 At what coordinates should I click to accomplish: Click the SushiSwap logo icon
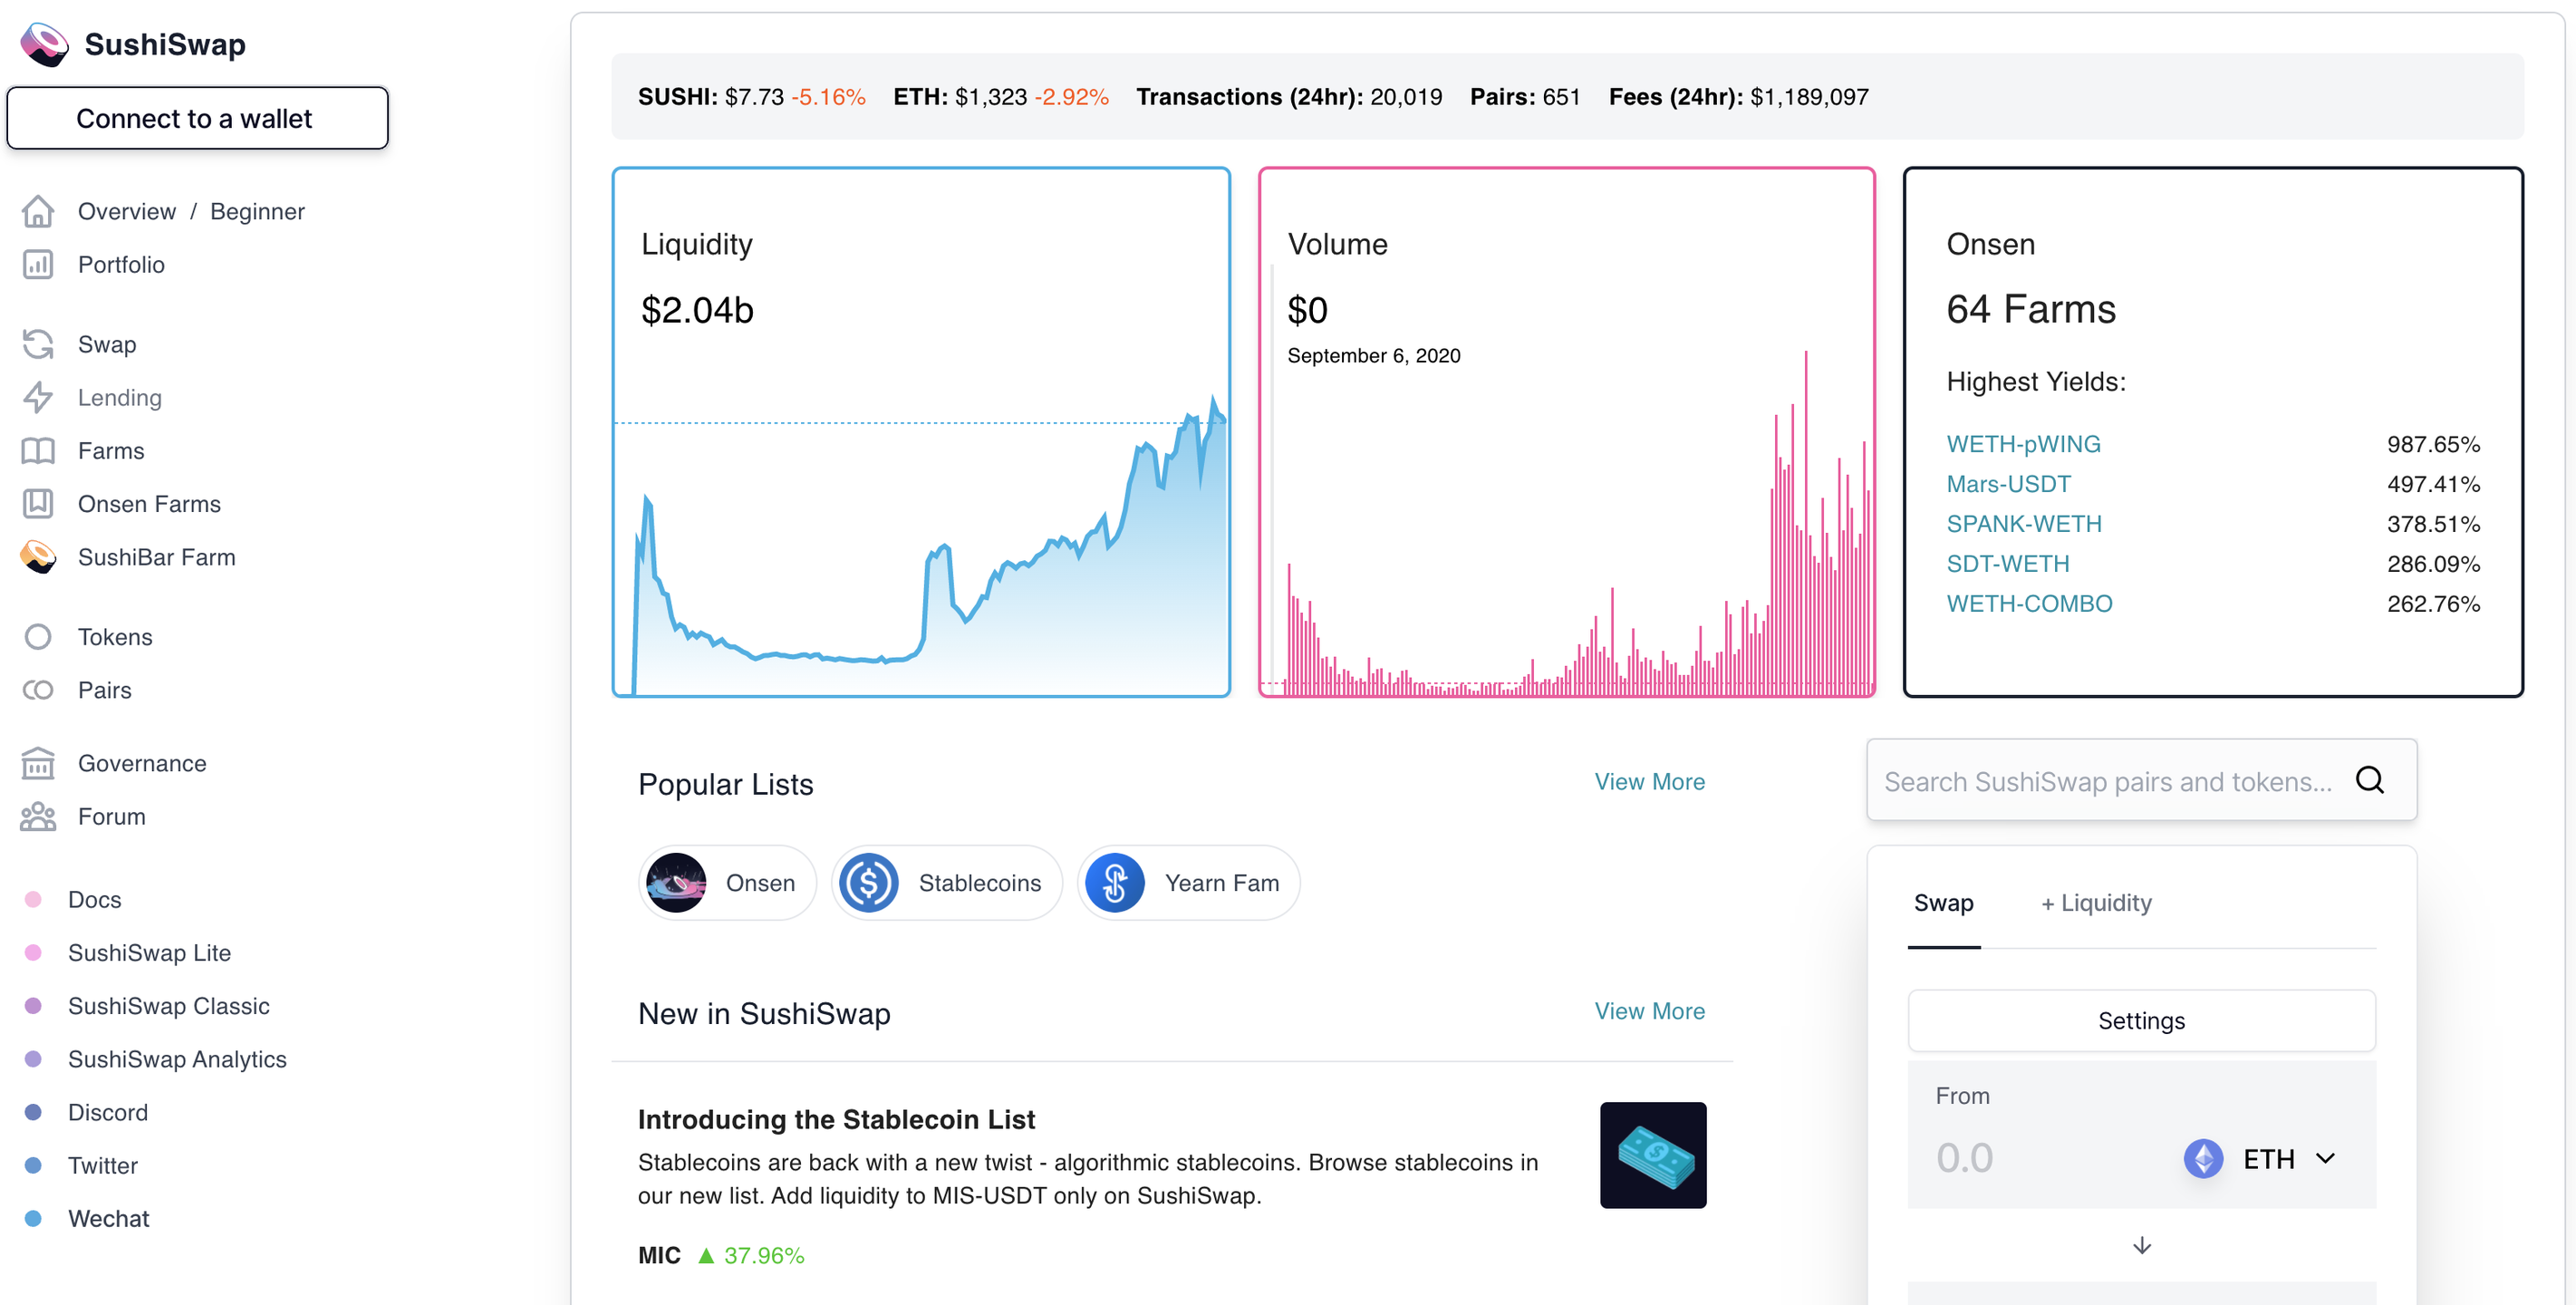pos(44,44)
